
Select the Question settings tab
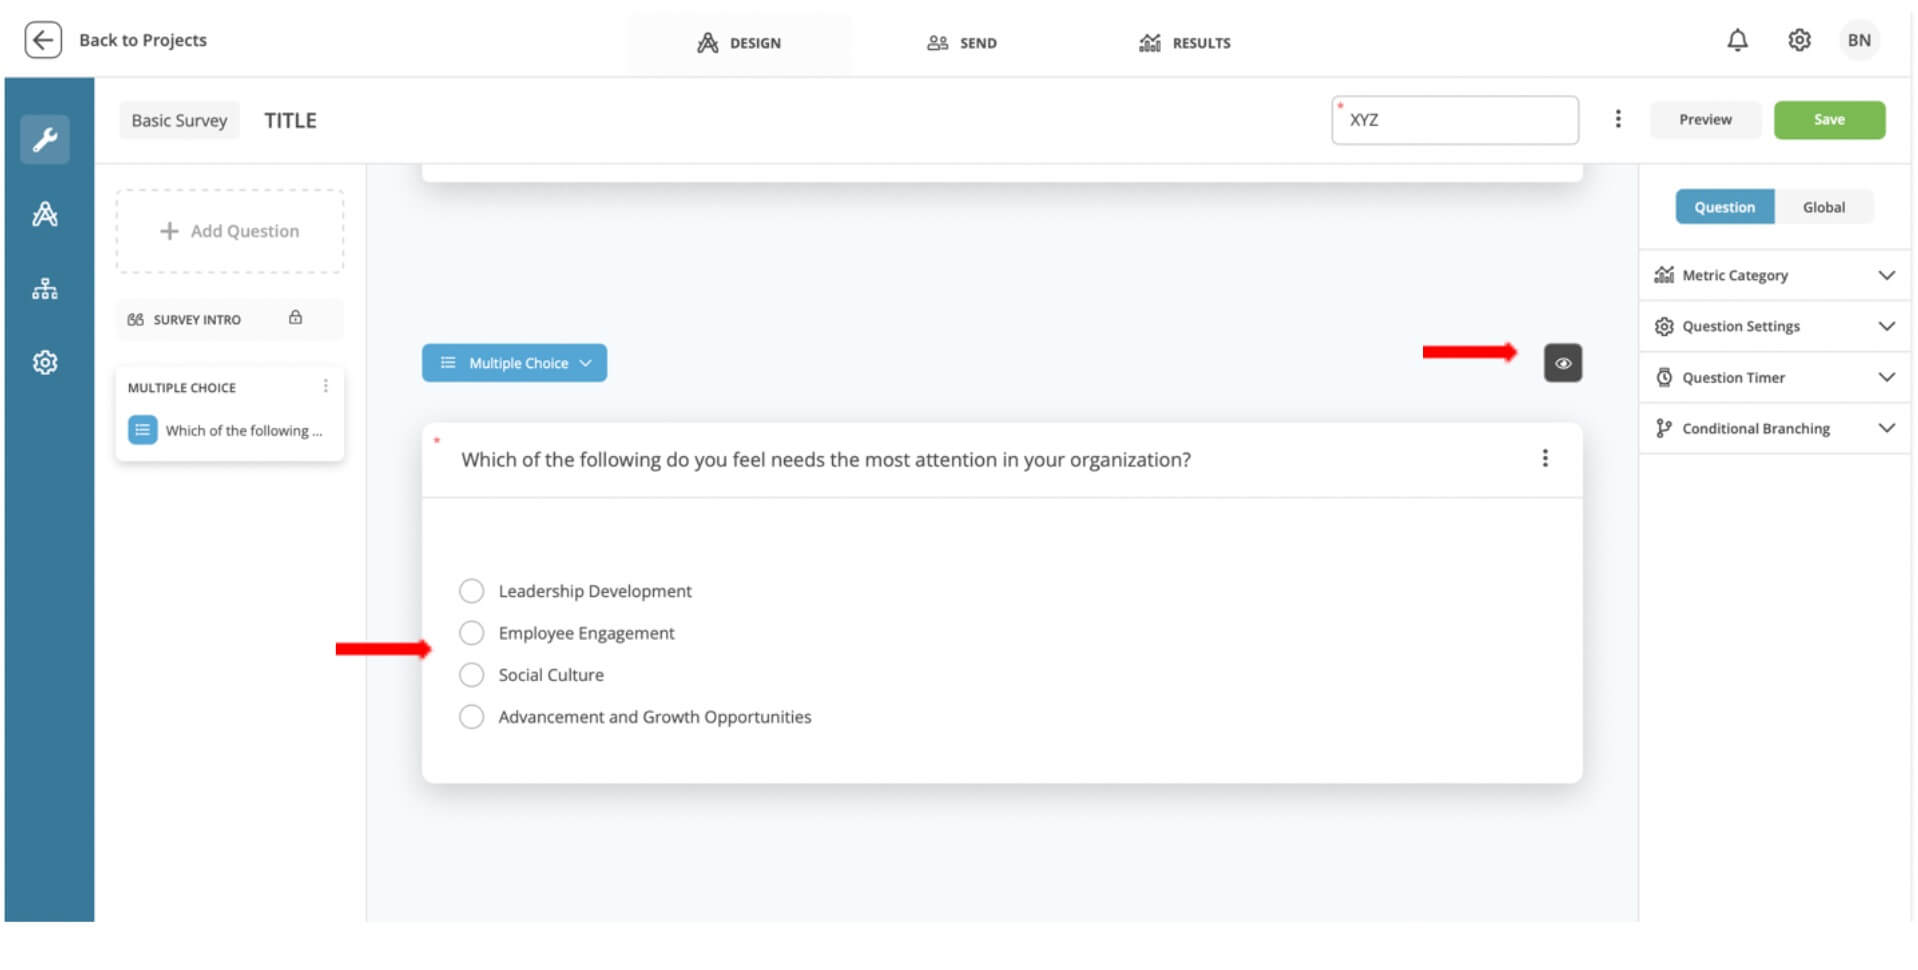[x=1725, y=207]
